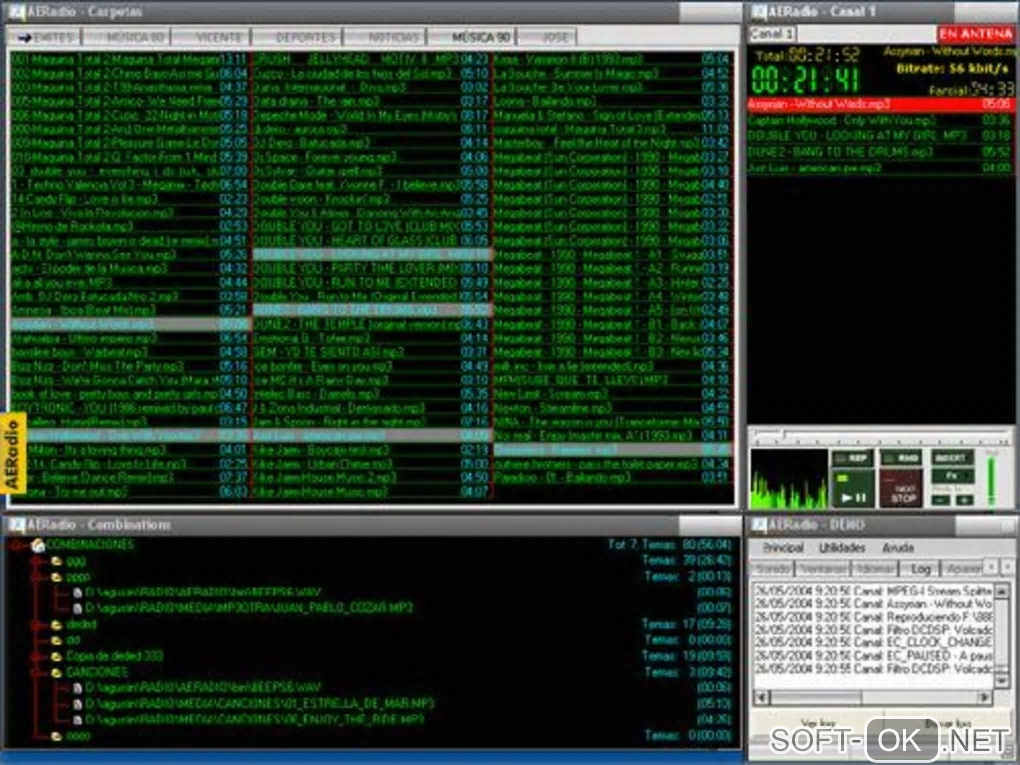Click log horizontal scrollbar right arrow
1020x765 pixels.
point(985,697)
